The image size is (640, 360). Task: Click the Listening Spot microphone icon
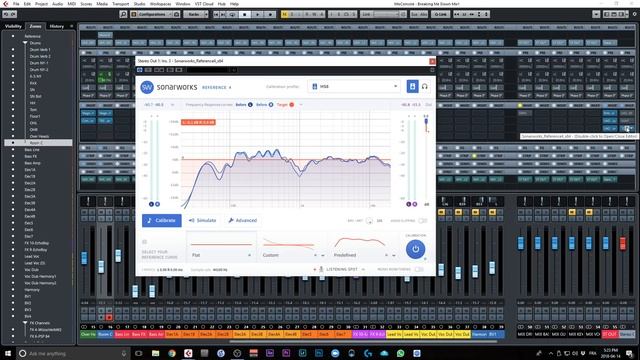pos(321,269)
